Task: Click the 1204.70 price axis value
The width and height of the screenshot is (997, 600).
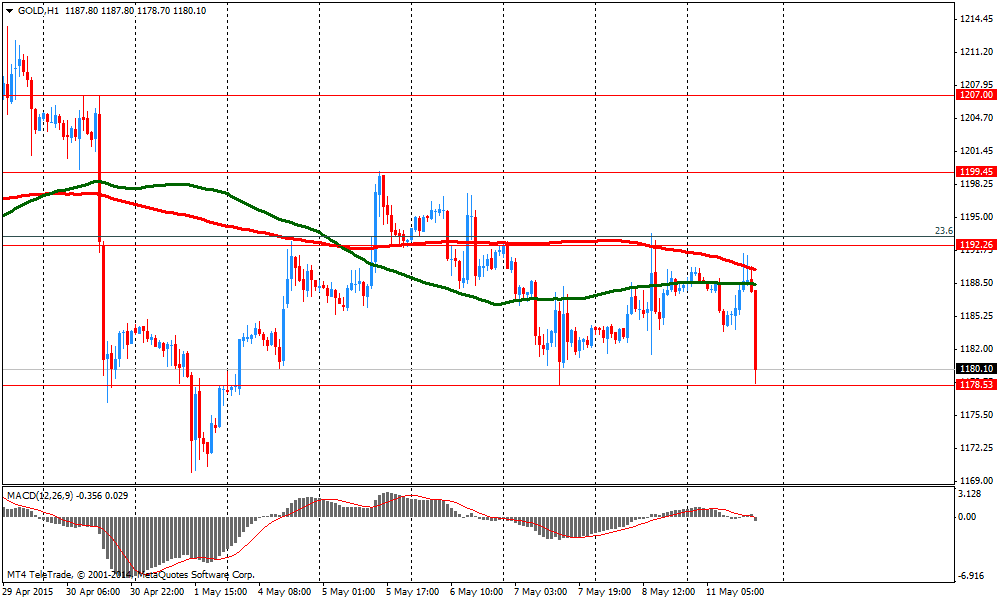Action: [x=978, y=118]
